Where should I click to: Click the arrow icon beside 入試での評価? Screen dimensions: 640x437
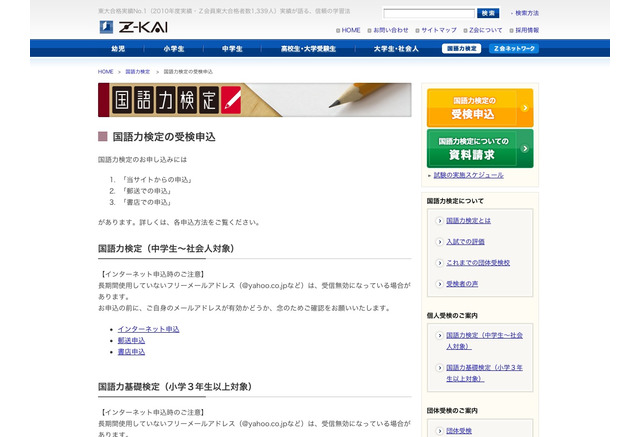440,241
